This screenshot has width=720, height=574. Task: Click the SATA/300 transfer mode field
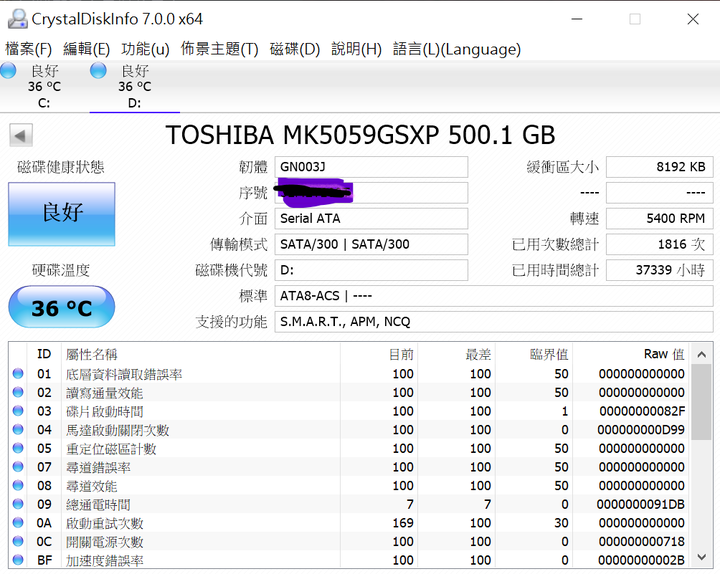tap(371, 244)
